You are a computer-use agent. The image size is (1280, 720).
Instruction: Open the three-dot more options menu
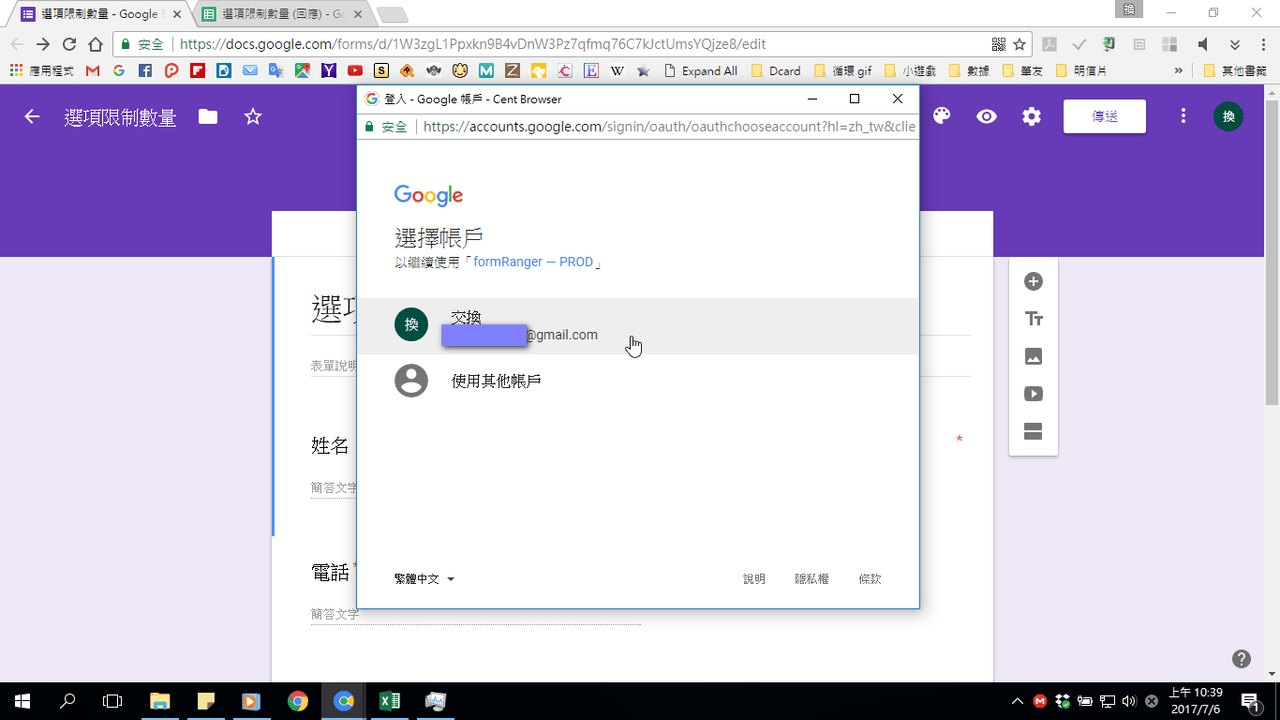click(1183, 116)
